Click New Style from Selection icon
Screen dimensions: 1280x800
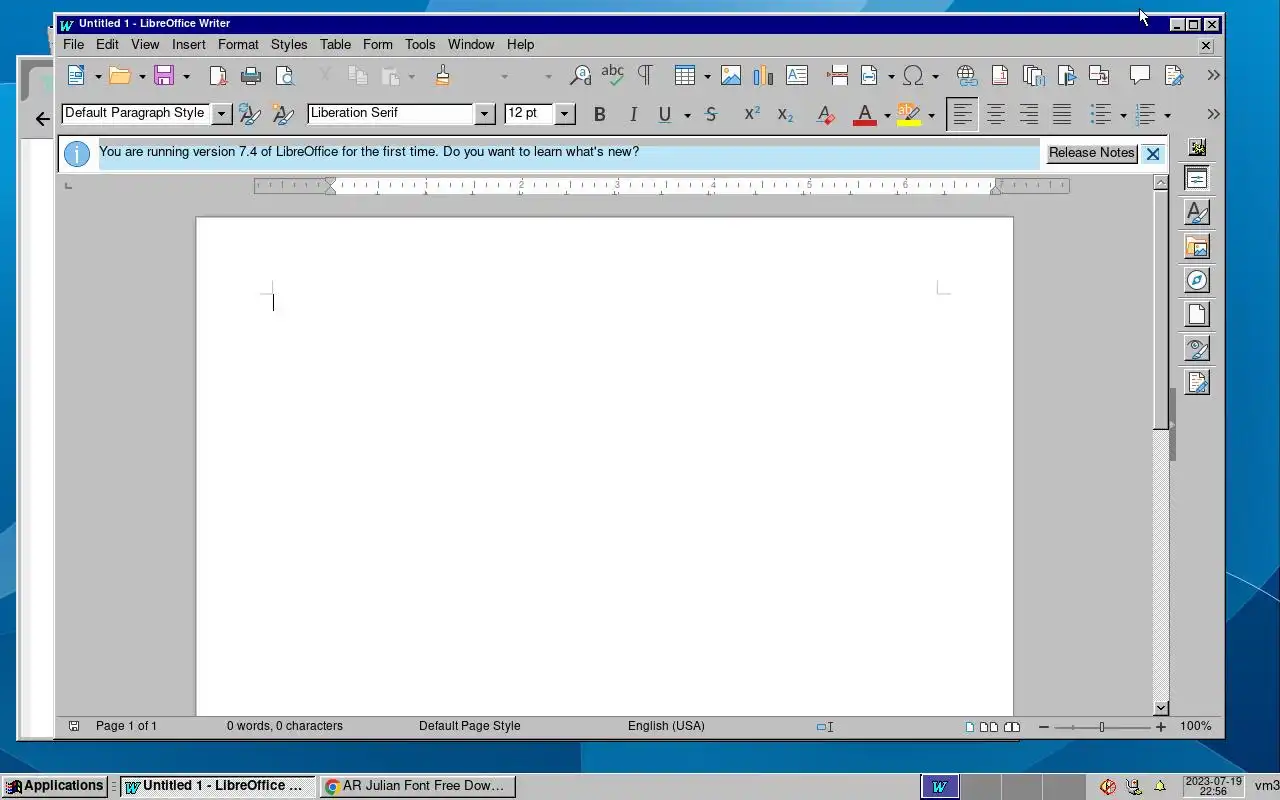point(283,114)
